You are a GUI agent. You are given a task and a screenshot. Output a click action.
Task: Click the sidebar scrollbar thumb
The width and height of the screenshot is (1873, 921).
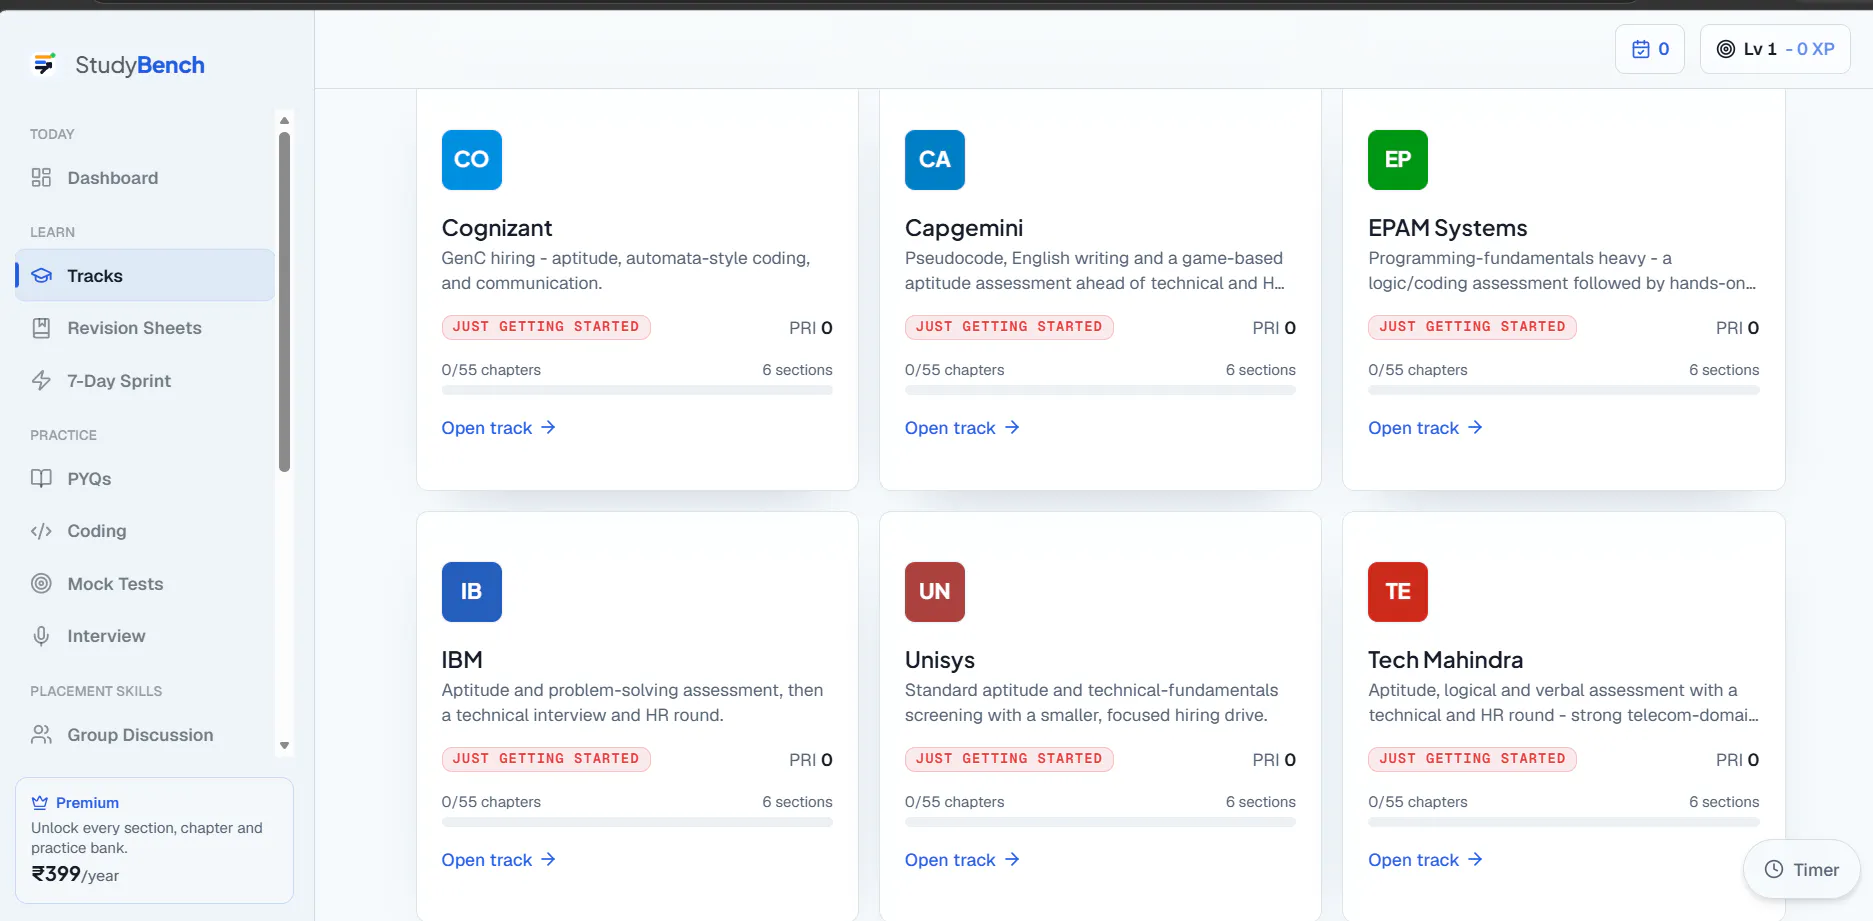point(285,301)
